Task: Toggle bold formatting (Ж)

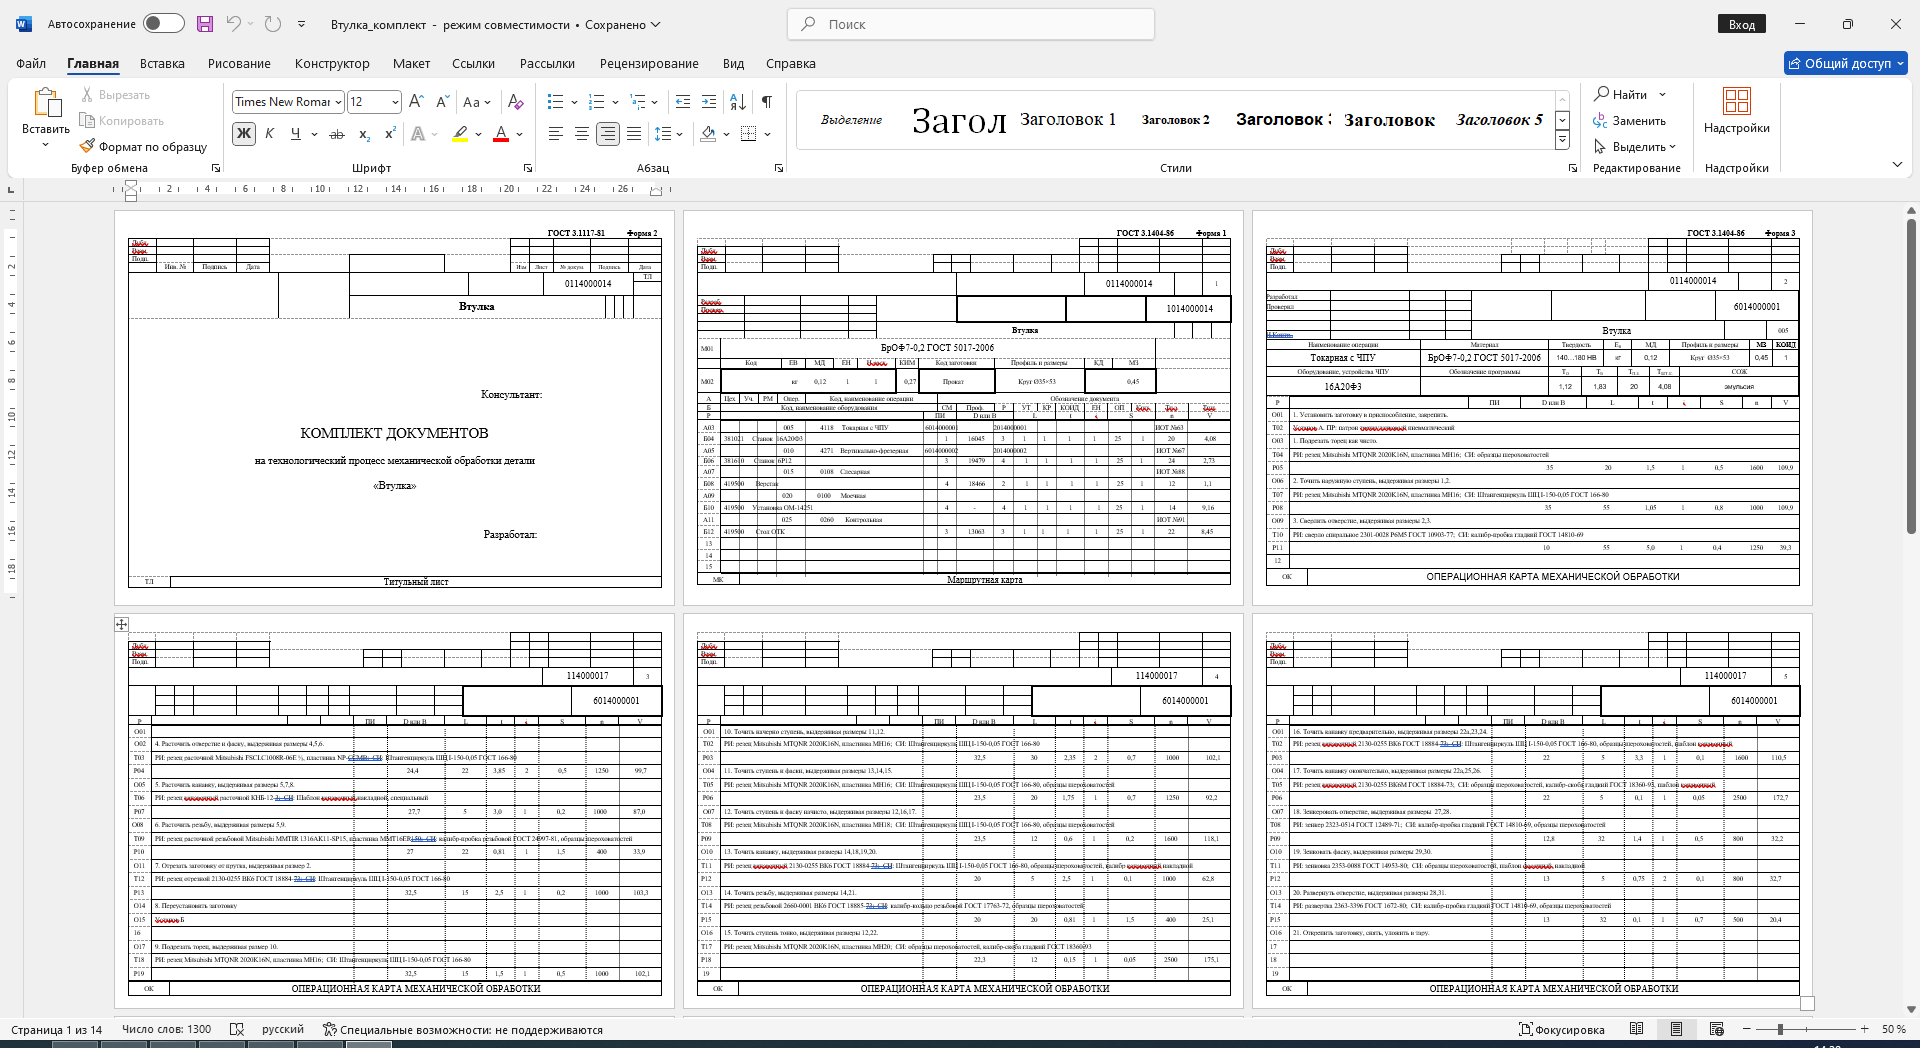Action: [x=244, y=134]
